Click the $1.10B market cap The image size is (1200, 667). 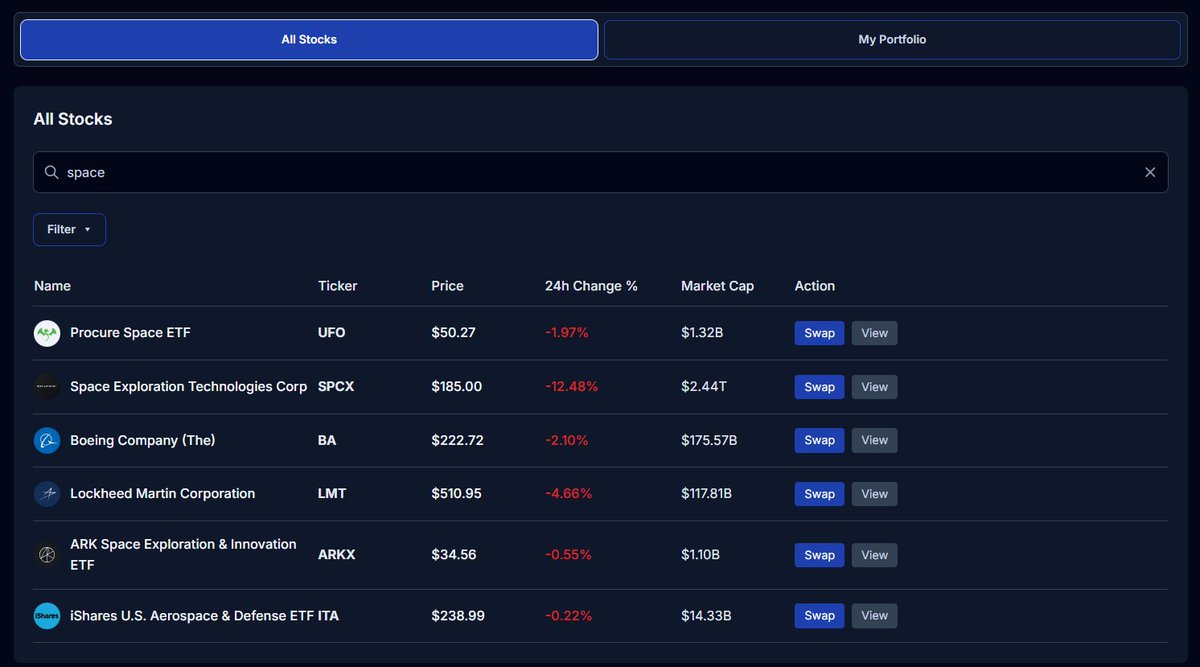701,555
